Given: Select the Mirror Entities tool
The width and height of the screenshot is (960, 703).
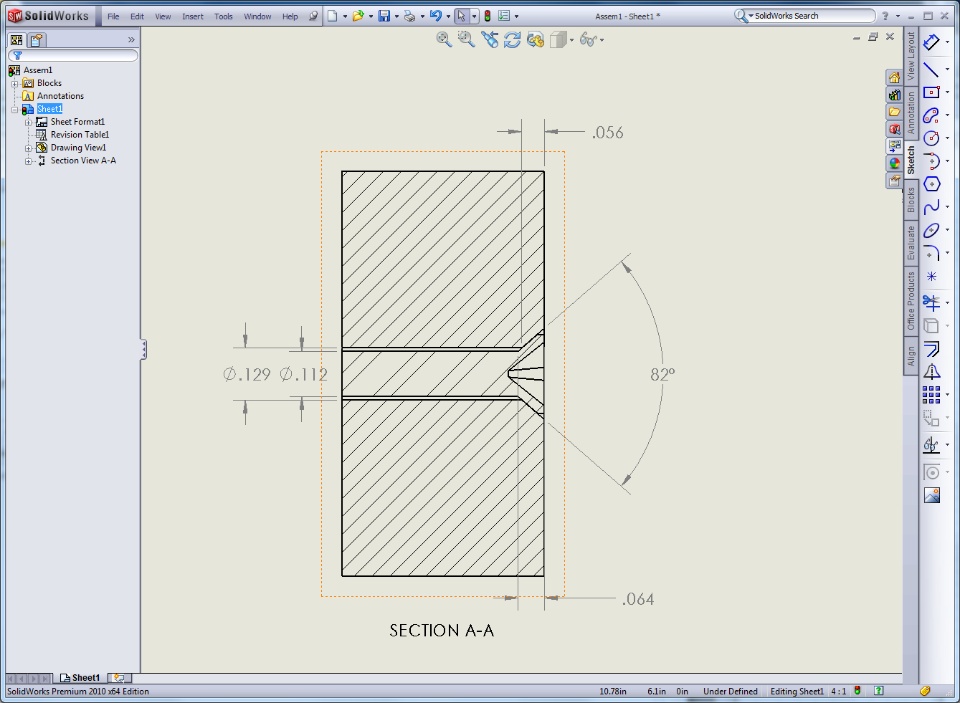Looking at the screenshot, I should click(931, 372).
